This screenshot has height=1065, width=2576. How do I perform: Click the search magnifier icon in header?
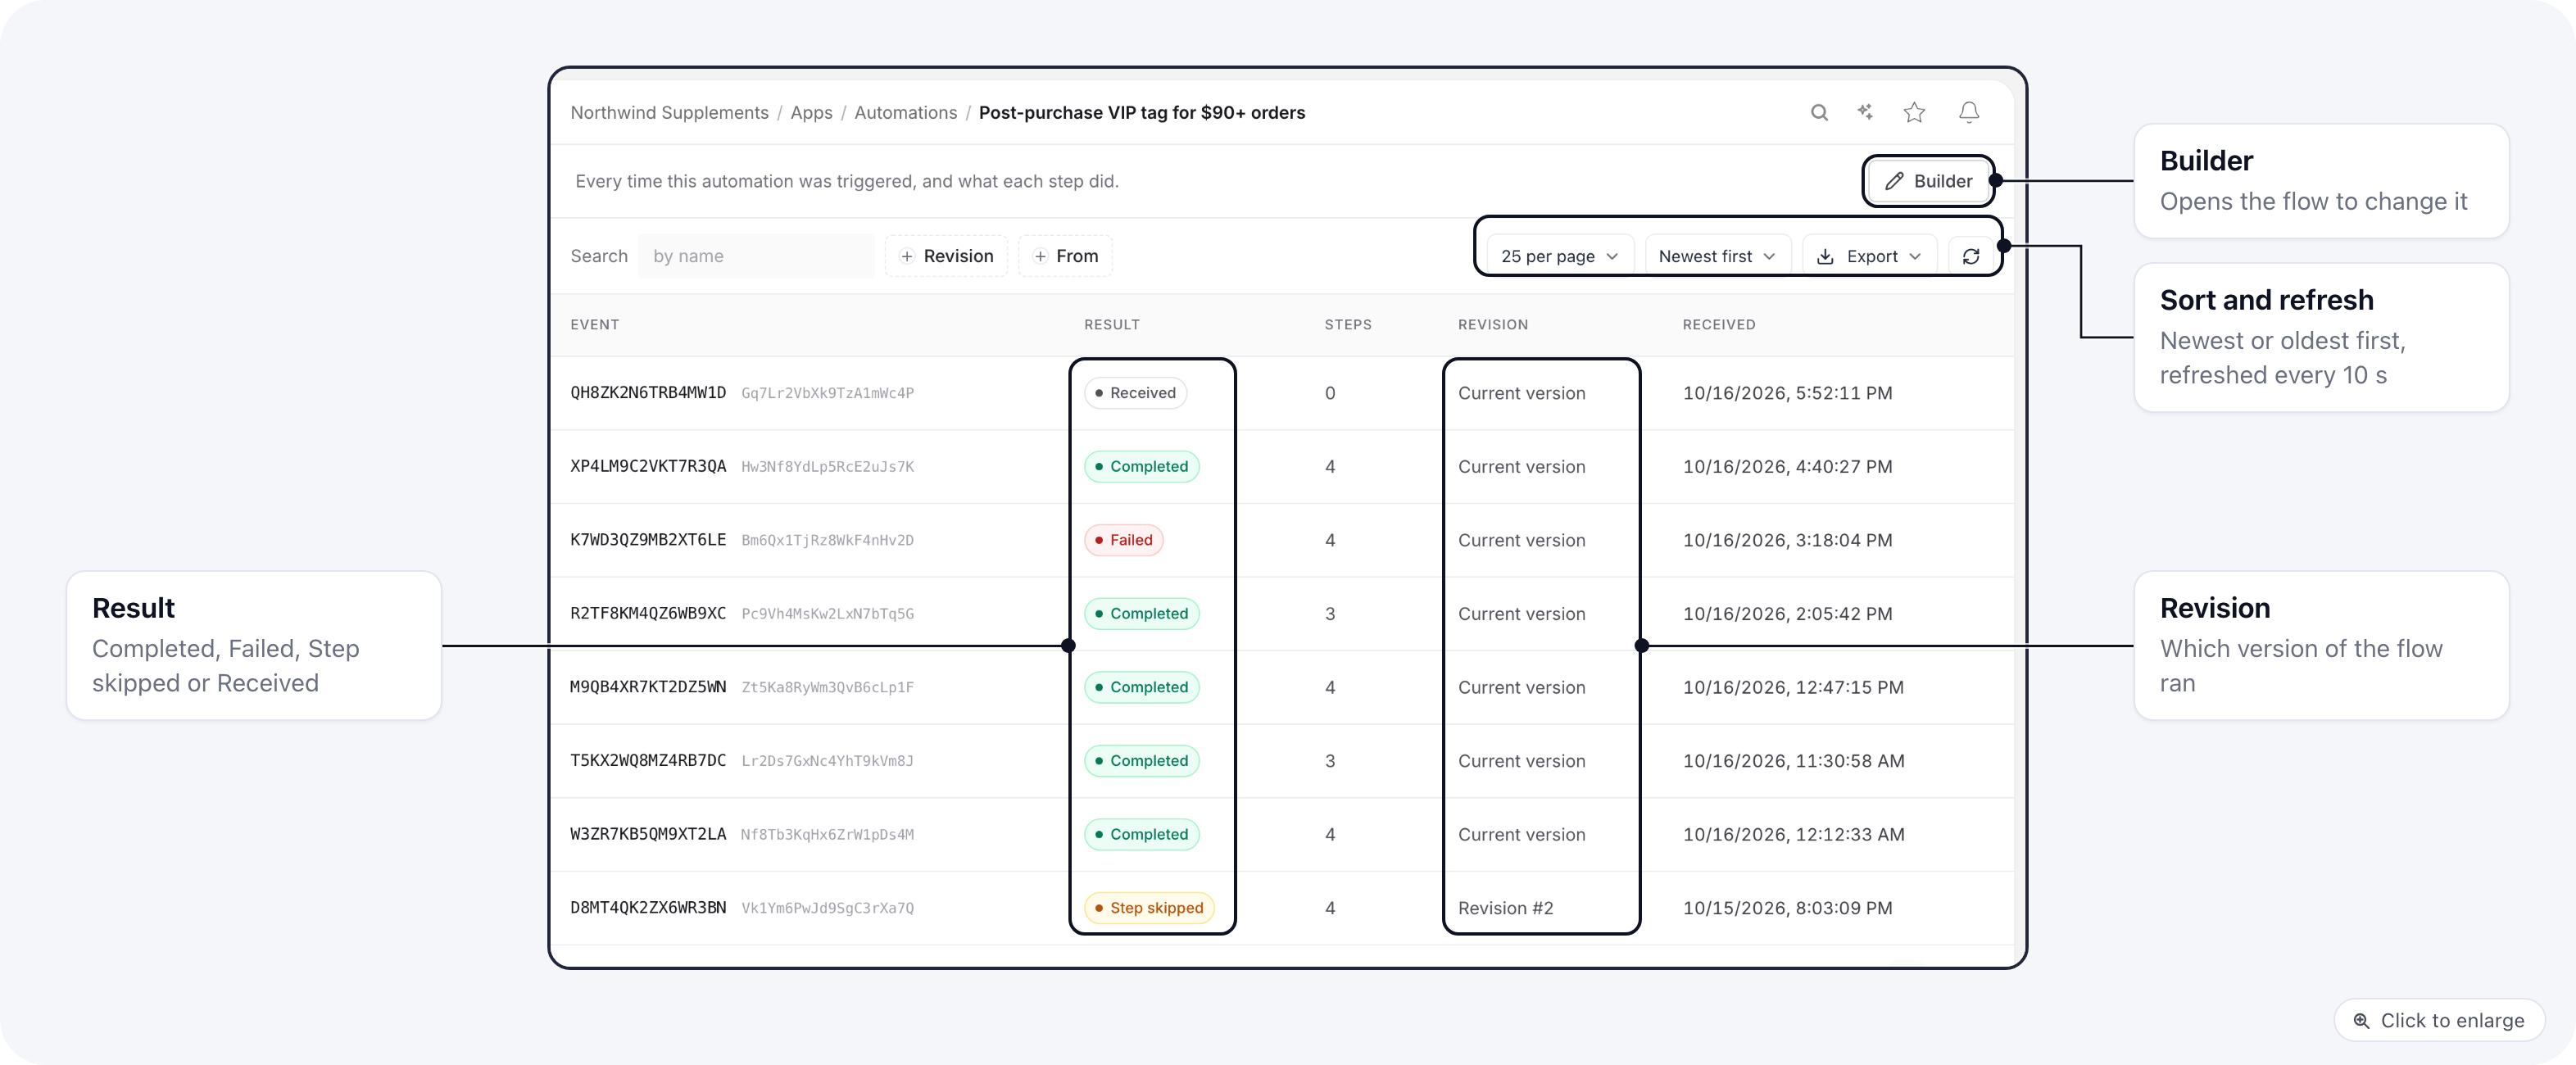pyautogui.click(x=1819, y=113)
